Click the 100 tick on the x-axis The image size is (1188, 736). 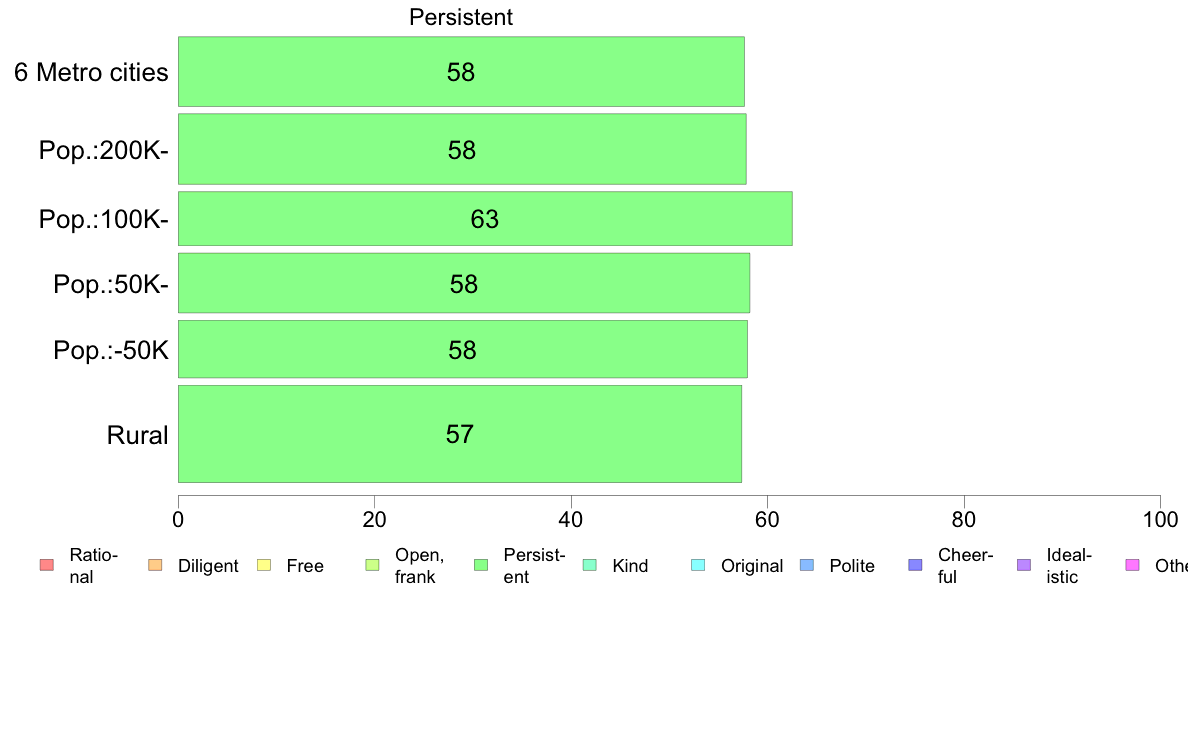pyautogui.click(x=1160, y=519)
